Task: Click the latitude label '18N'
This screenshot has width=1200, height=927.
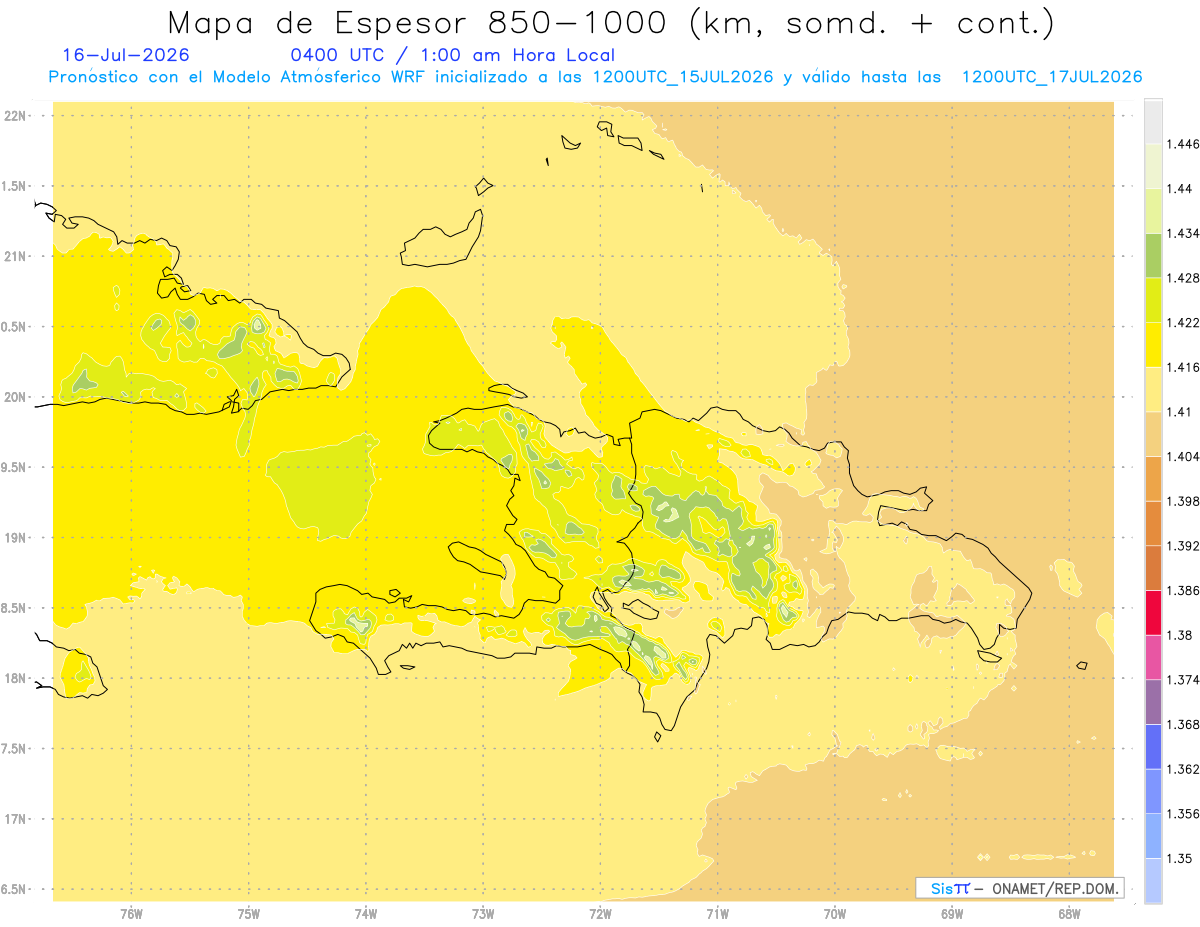Action: (14, 678)
